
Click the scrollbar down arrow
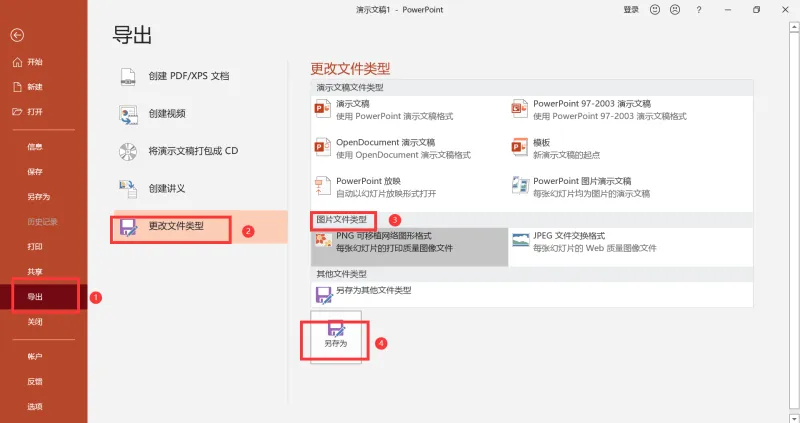tap(794, 418)
